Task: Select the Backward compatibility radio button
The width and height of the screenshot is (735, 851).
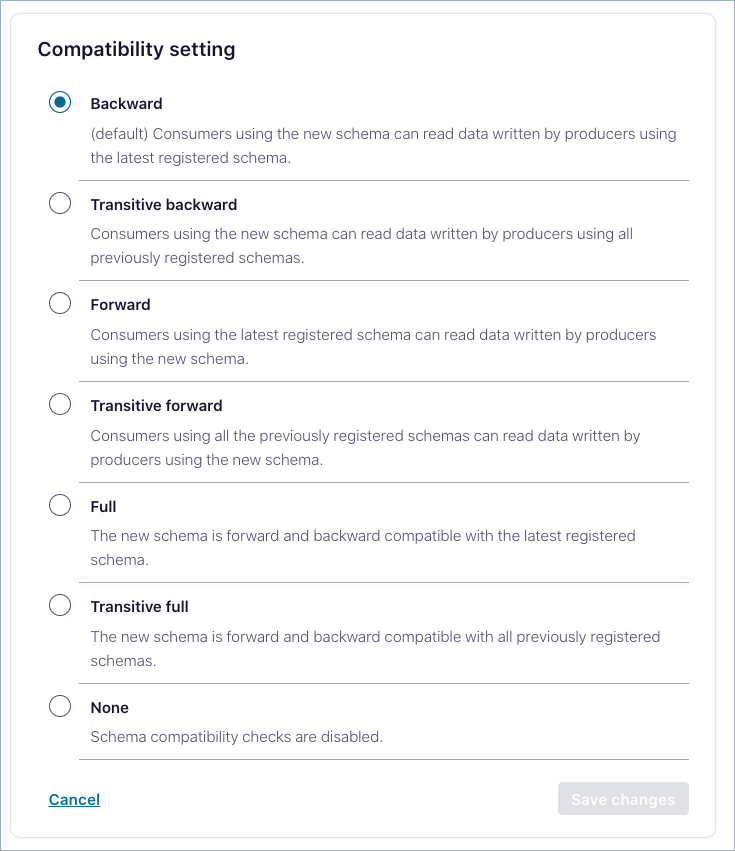Action: 60,101
